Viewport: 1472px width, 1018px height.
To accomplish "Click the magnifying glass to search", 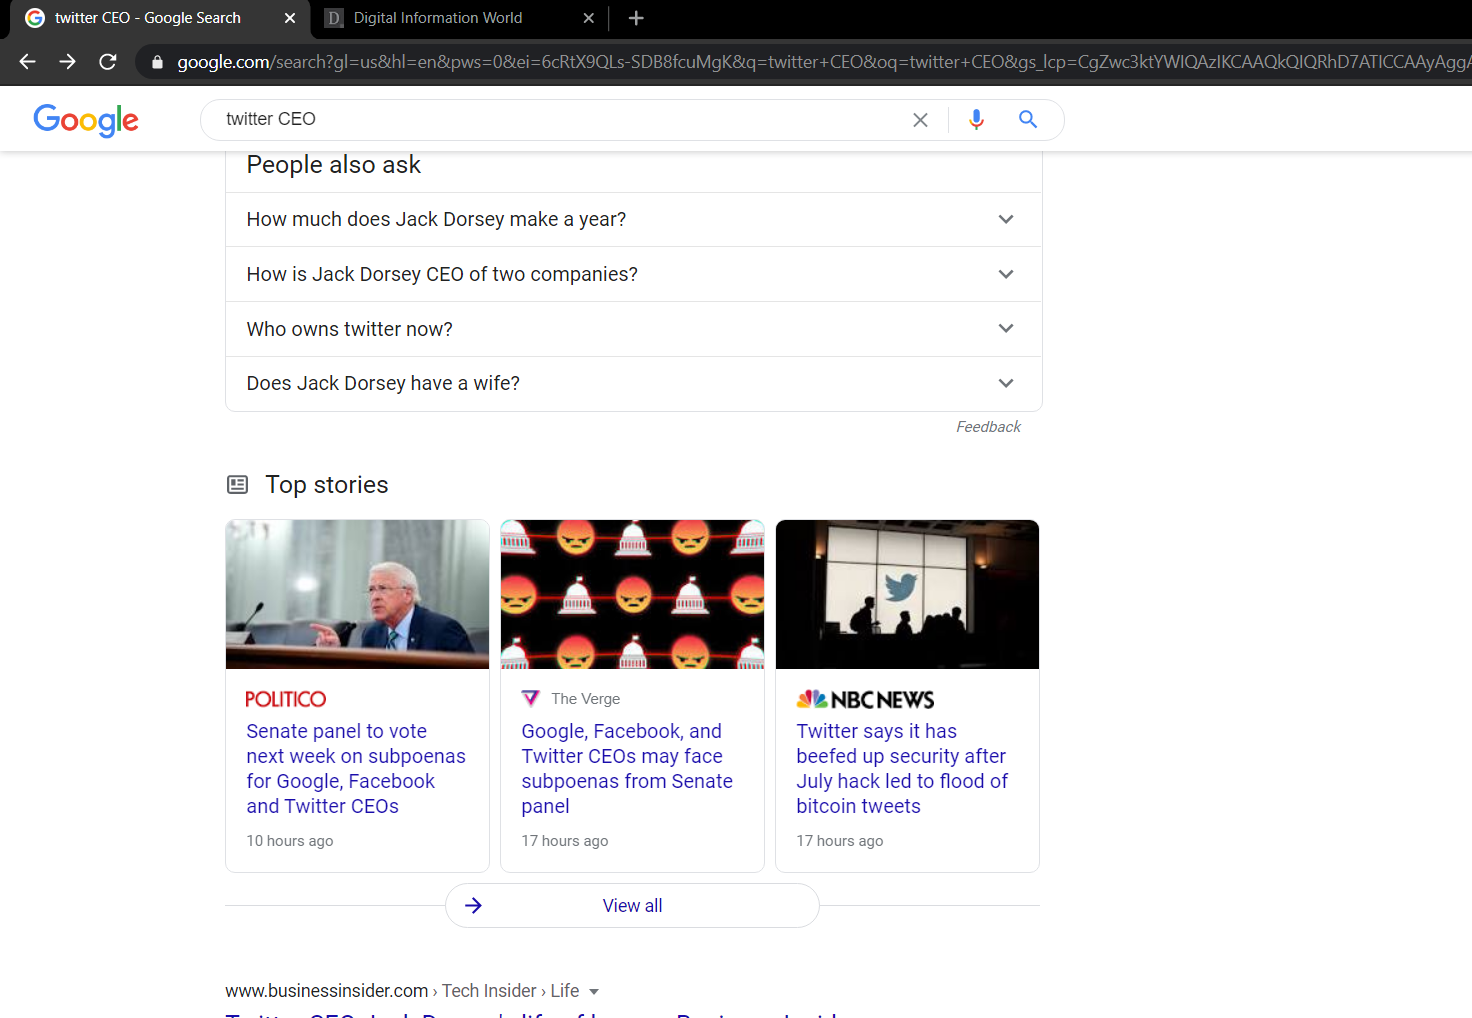I will coord(1027,119).
